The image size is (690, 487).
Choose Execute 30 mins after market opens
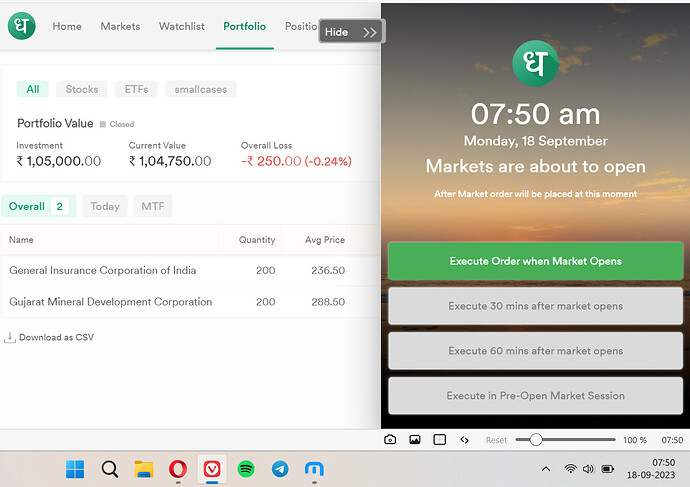pos(536,306)
